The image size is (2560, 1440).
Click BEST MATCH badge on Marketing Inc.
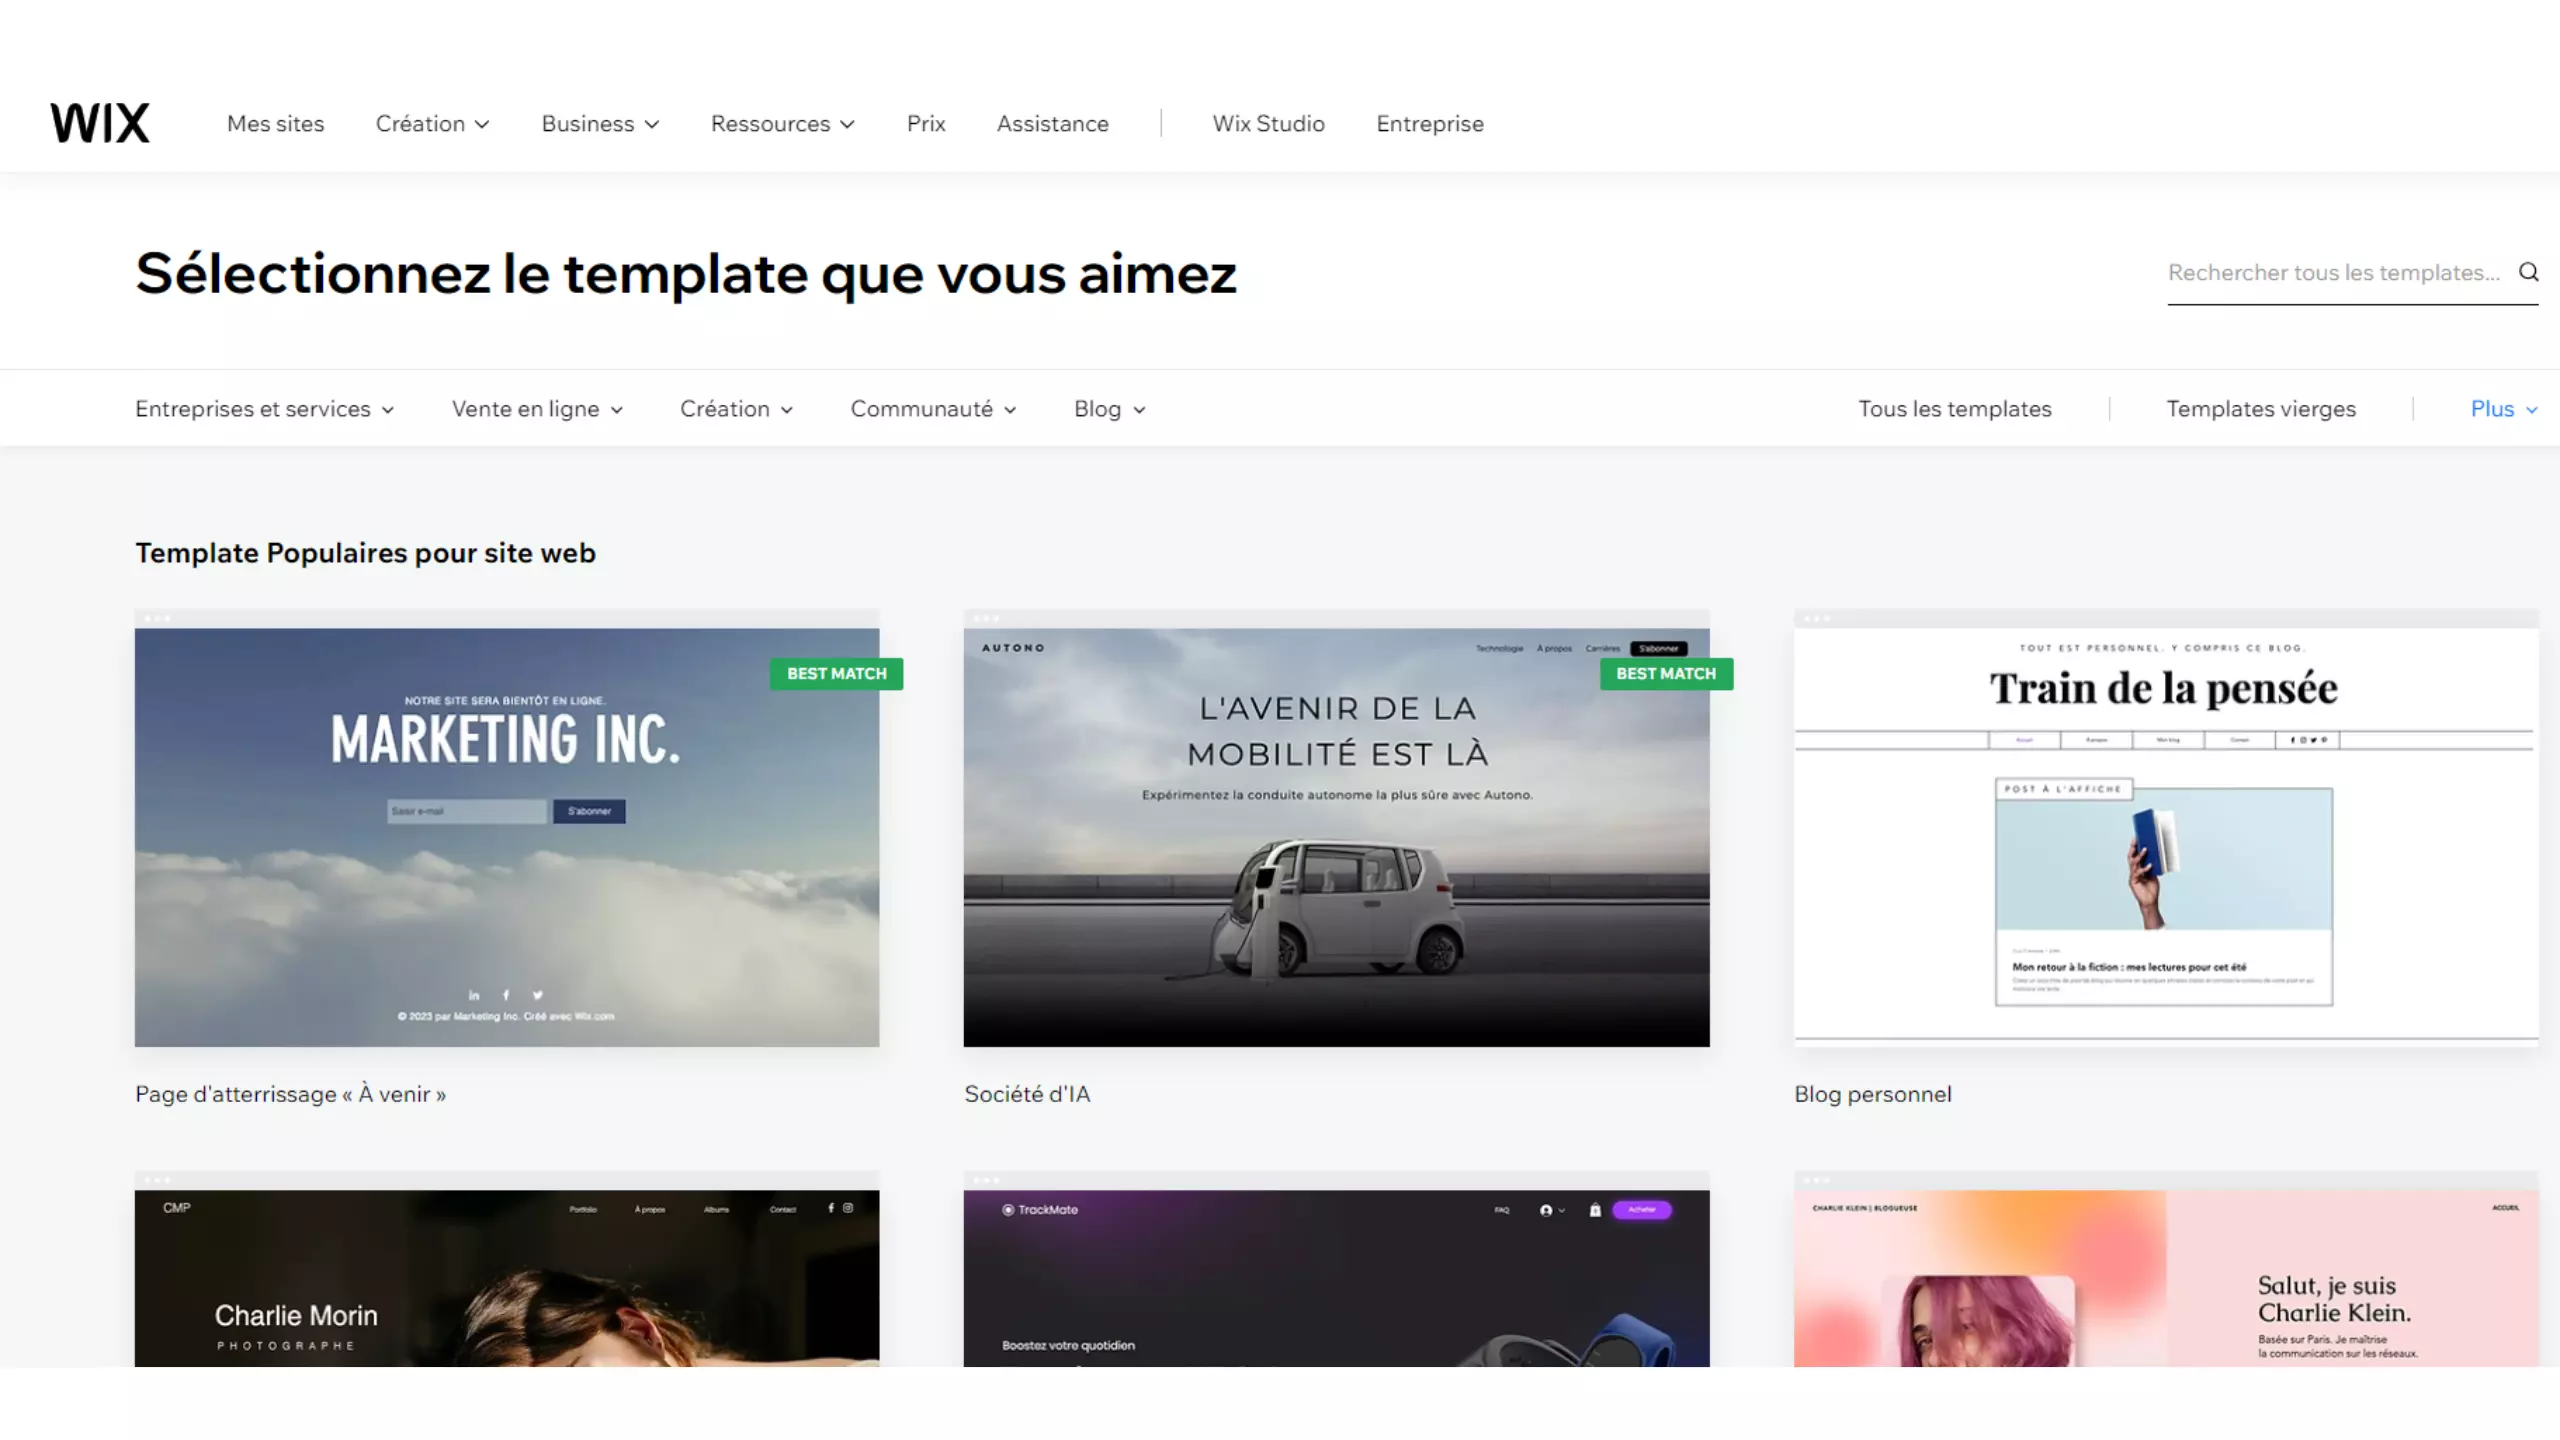(x=836, y=674)
